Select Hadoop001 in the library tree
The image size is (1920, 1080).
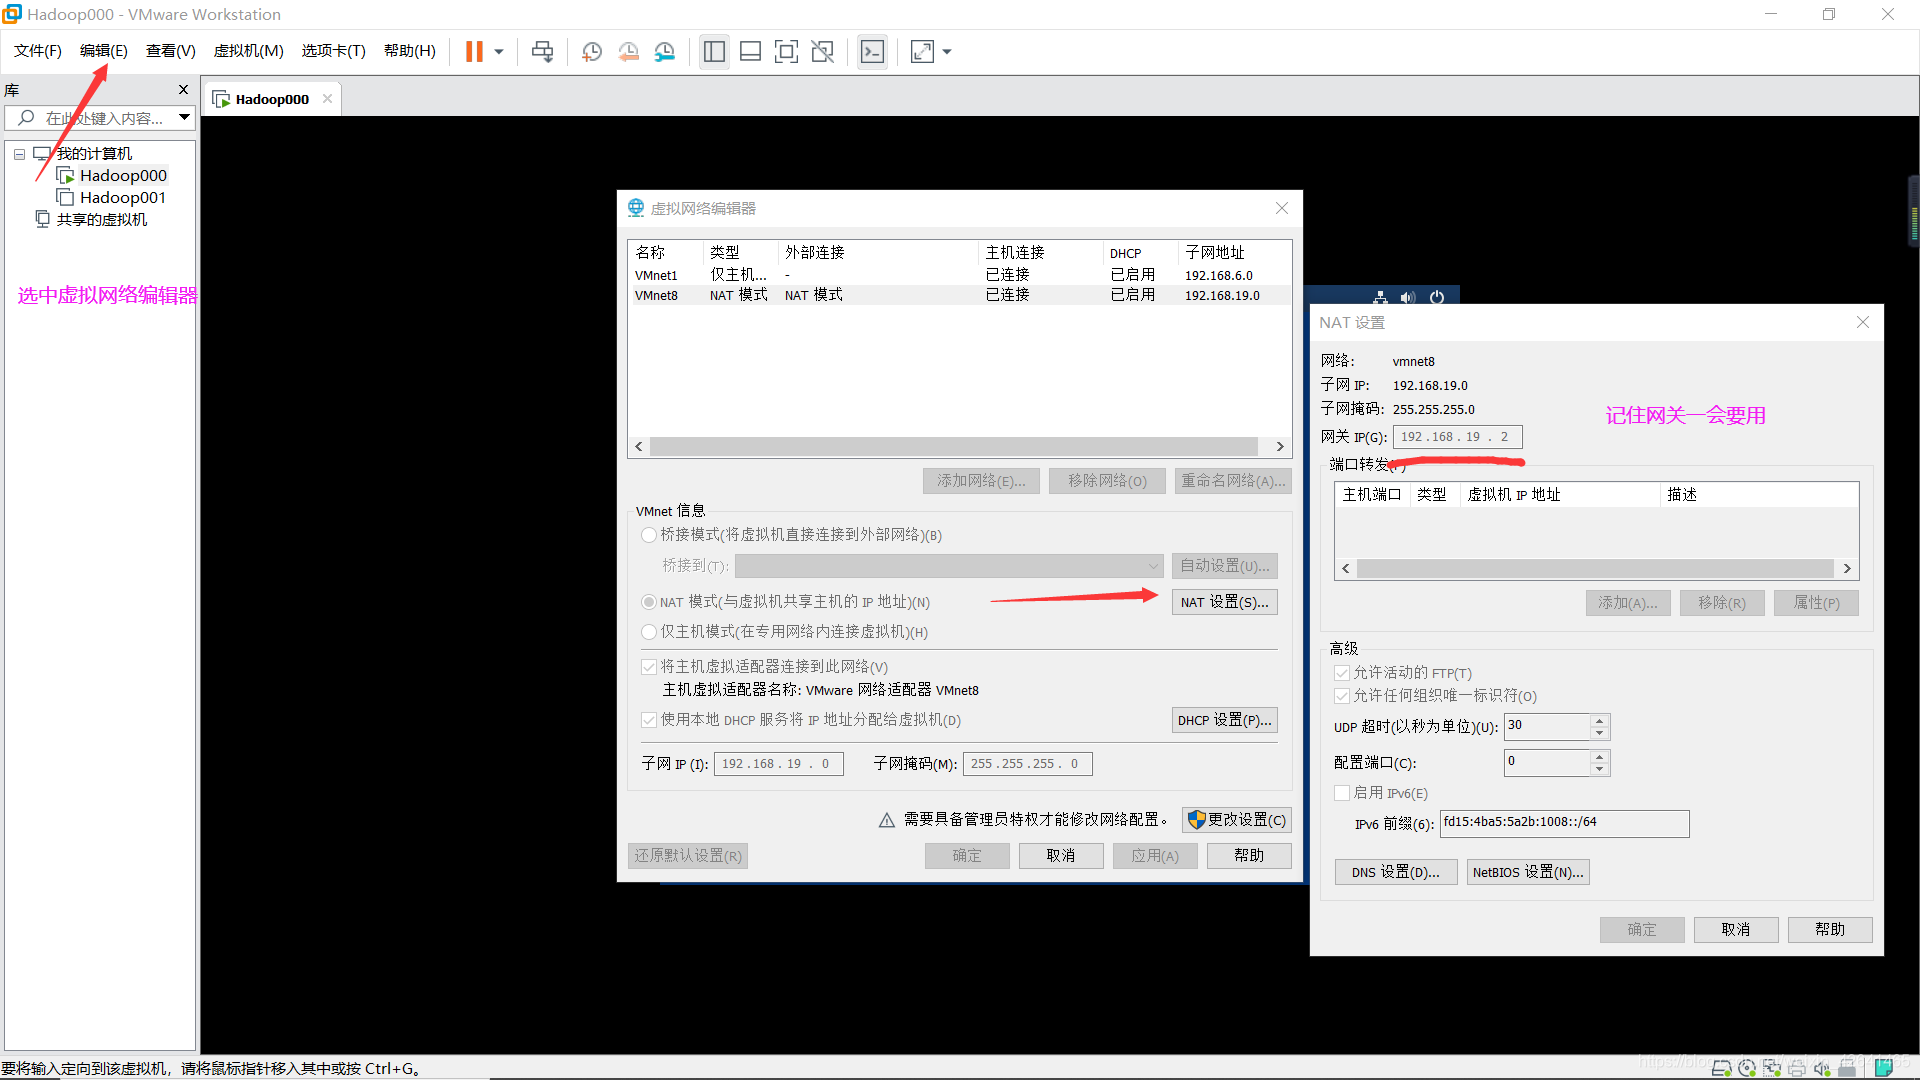(x=122, y=198)
